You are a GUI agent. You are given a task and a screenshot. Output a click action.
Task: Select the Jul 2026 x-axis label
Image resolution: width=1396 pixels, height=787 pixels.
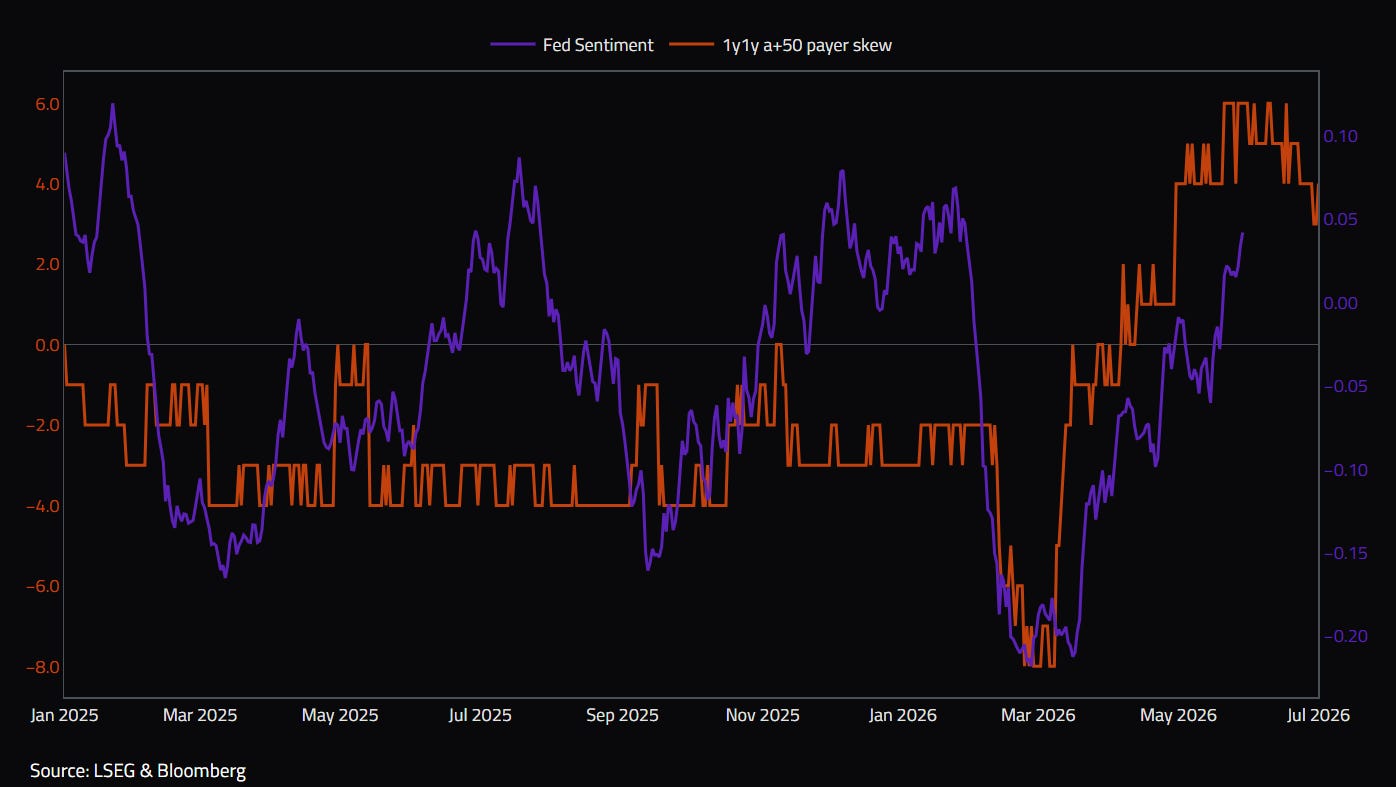point(1318,715)
